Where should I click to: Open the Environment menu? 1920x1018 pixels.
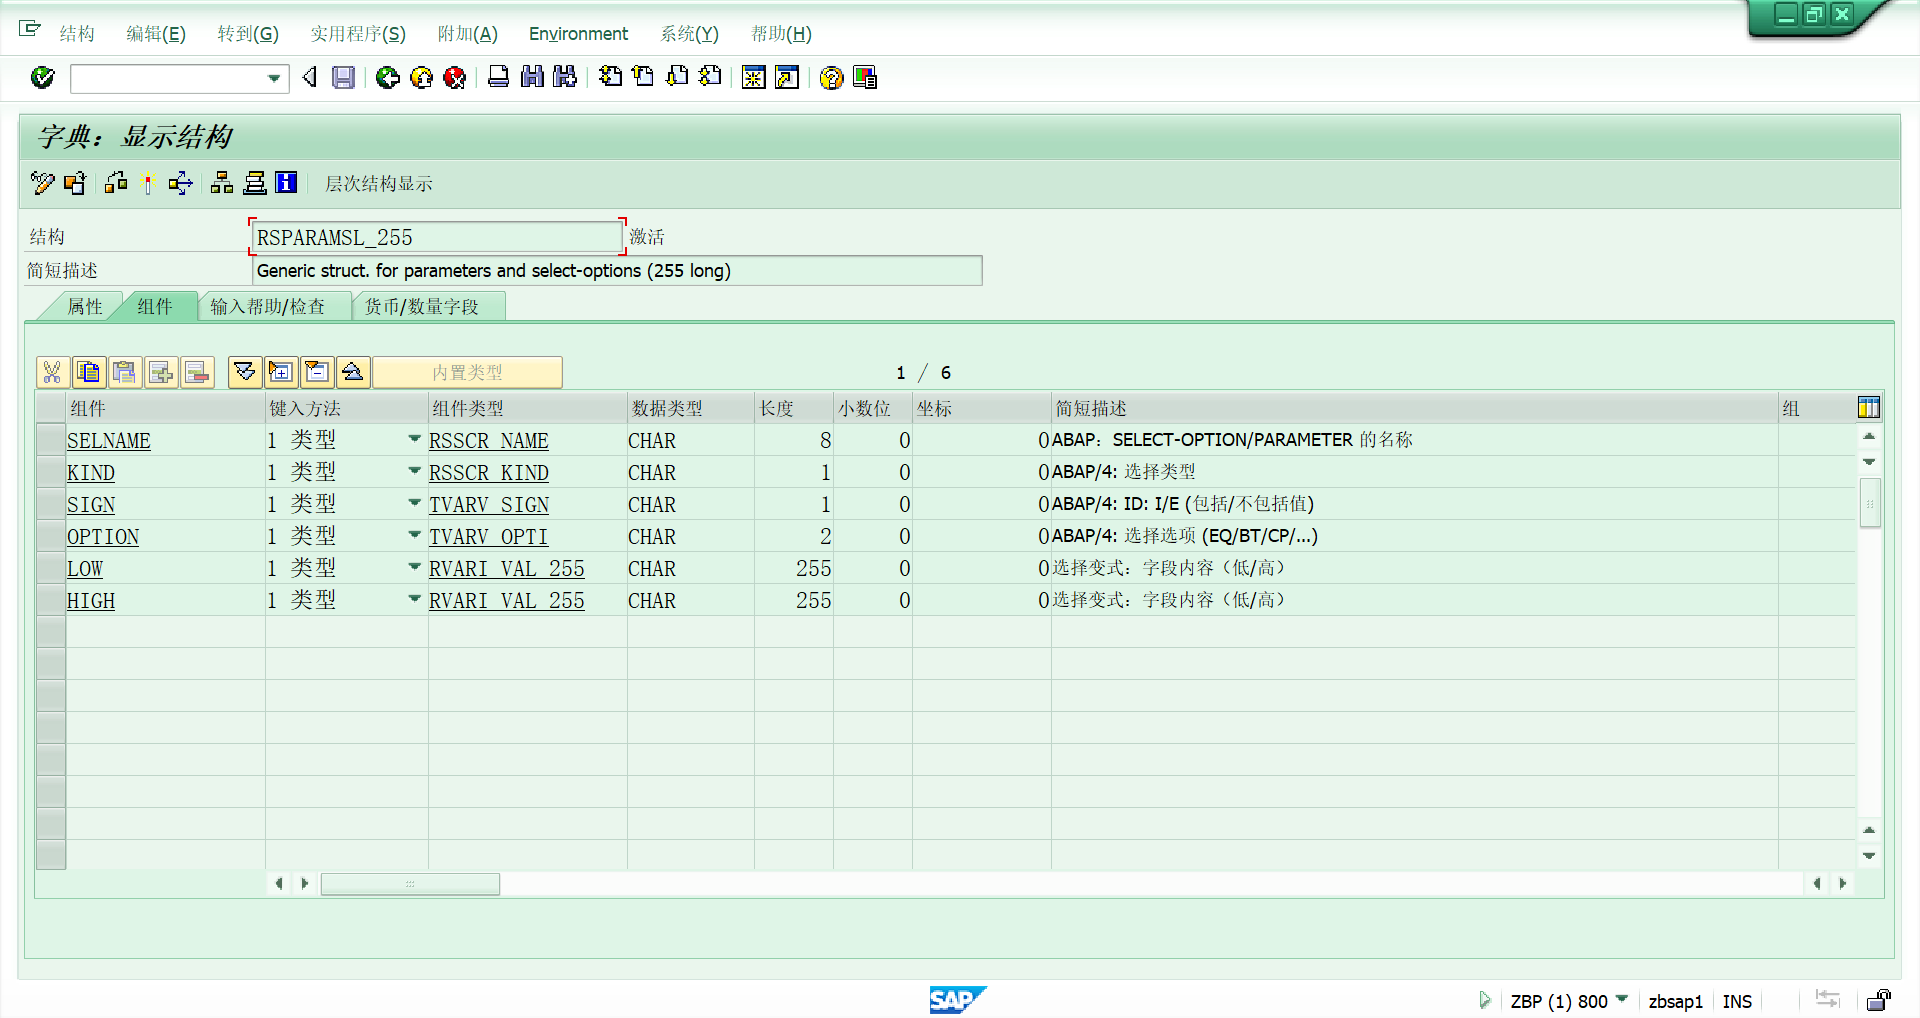pyautogui.click(x=578, y=33)
